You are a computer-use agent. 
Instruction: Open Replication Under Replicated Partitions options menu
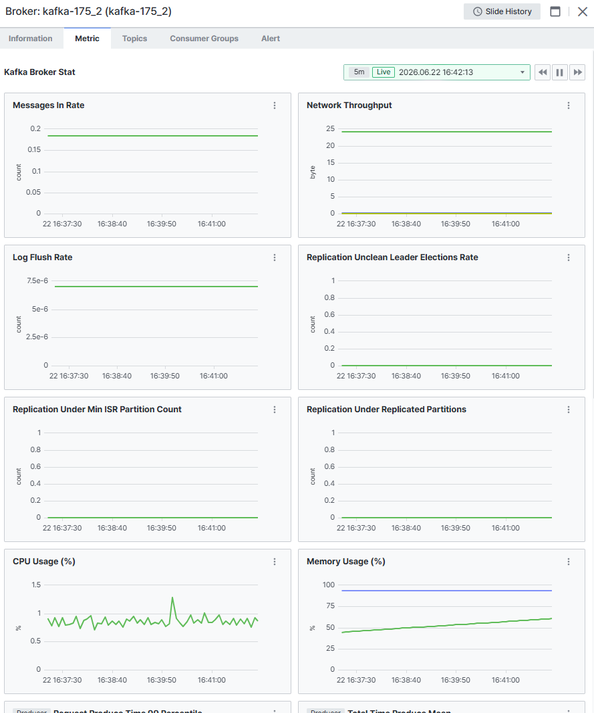(568, 410)
